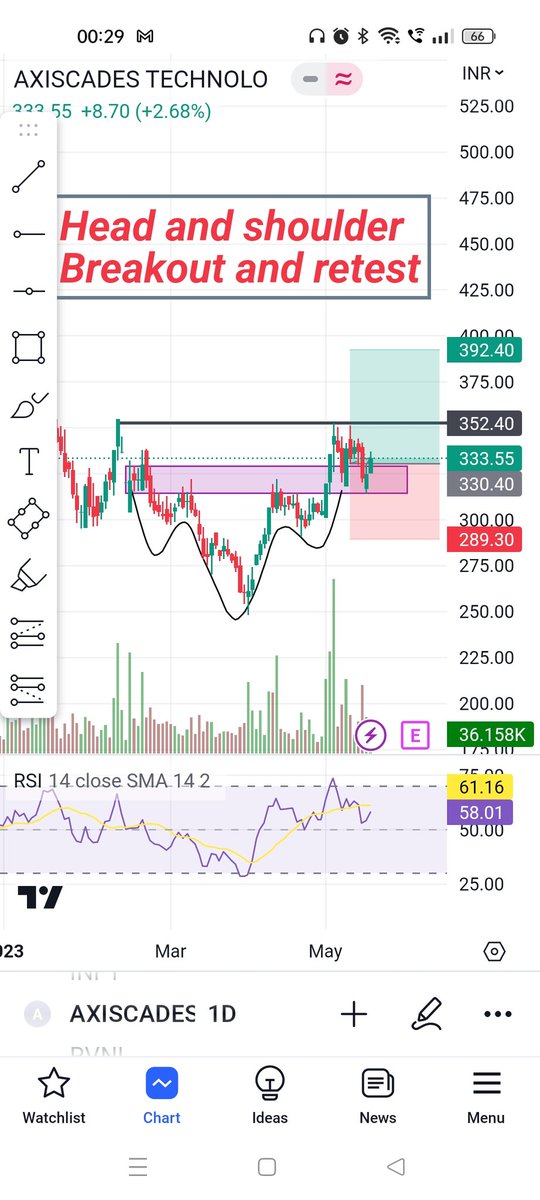Select the Text annotation tool
Image resolution: width=540 pixels, height=1200 pixels.
(x=28, y=462)
